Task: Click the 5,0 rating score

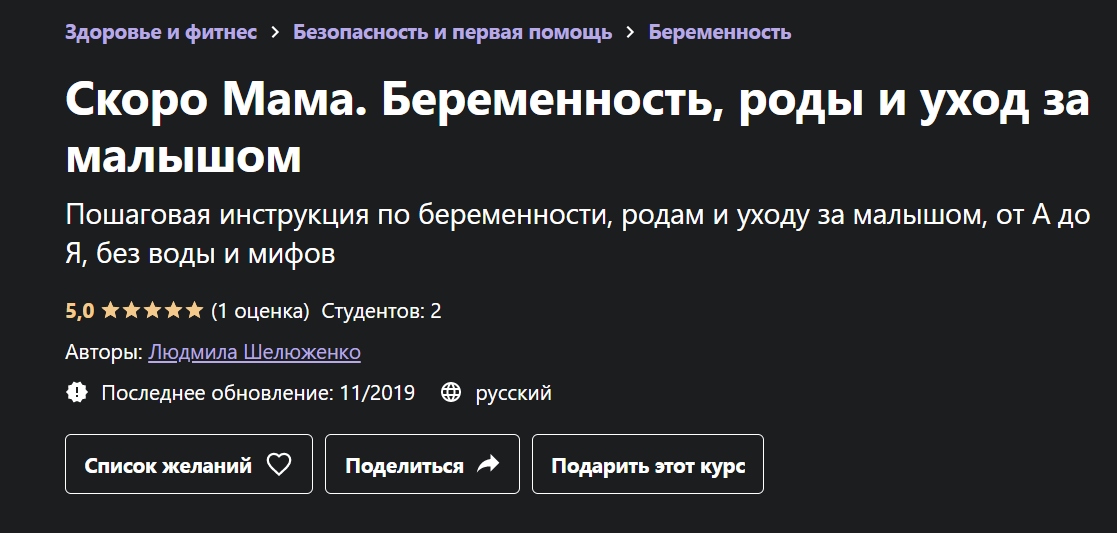Action: click(x=79, y=311)
